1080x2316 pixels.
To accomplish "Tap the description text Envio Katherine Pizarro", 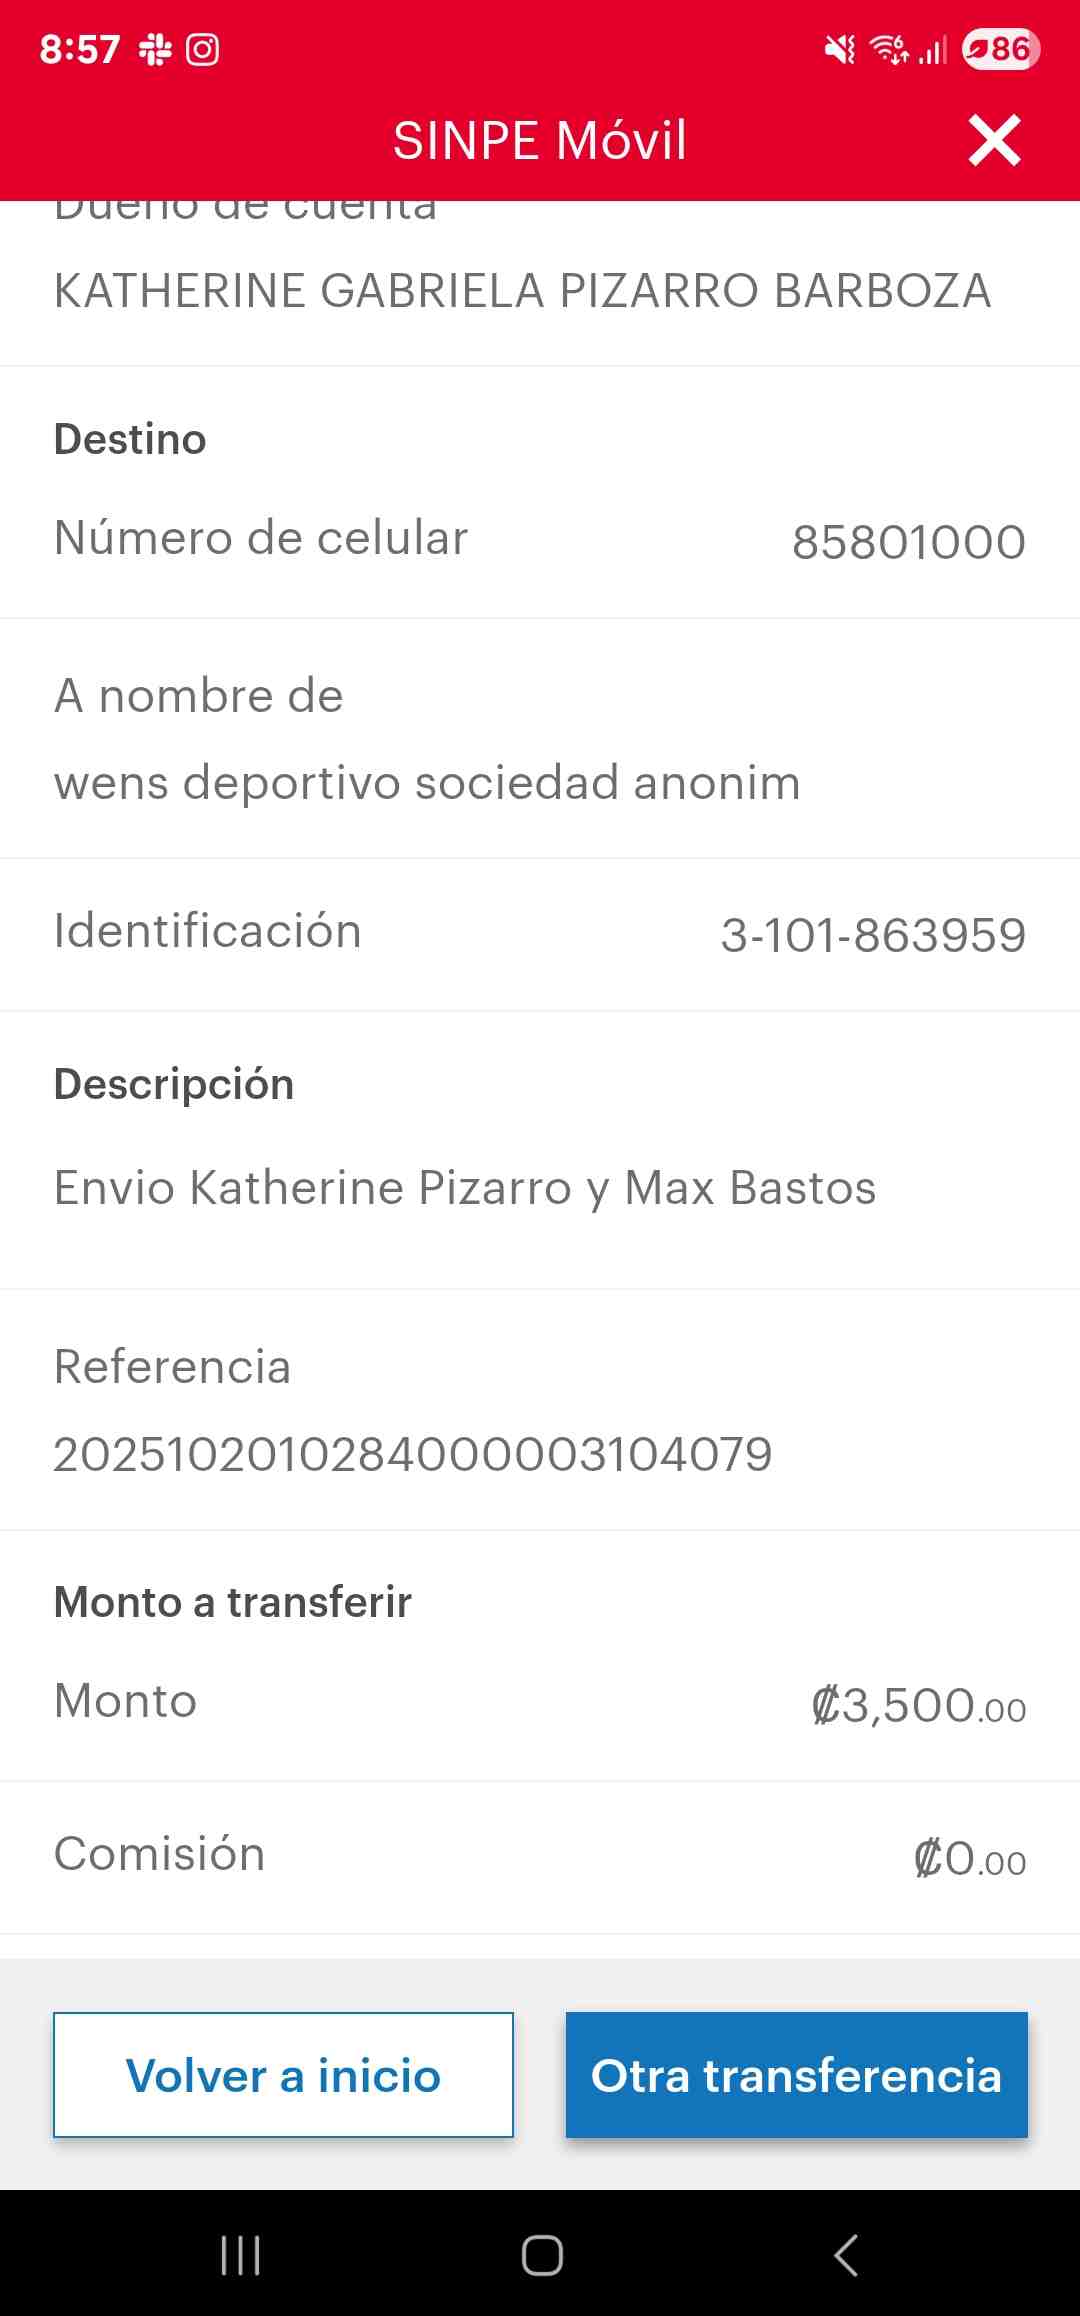I will (x=465, y=1188).
